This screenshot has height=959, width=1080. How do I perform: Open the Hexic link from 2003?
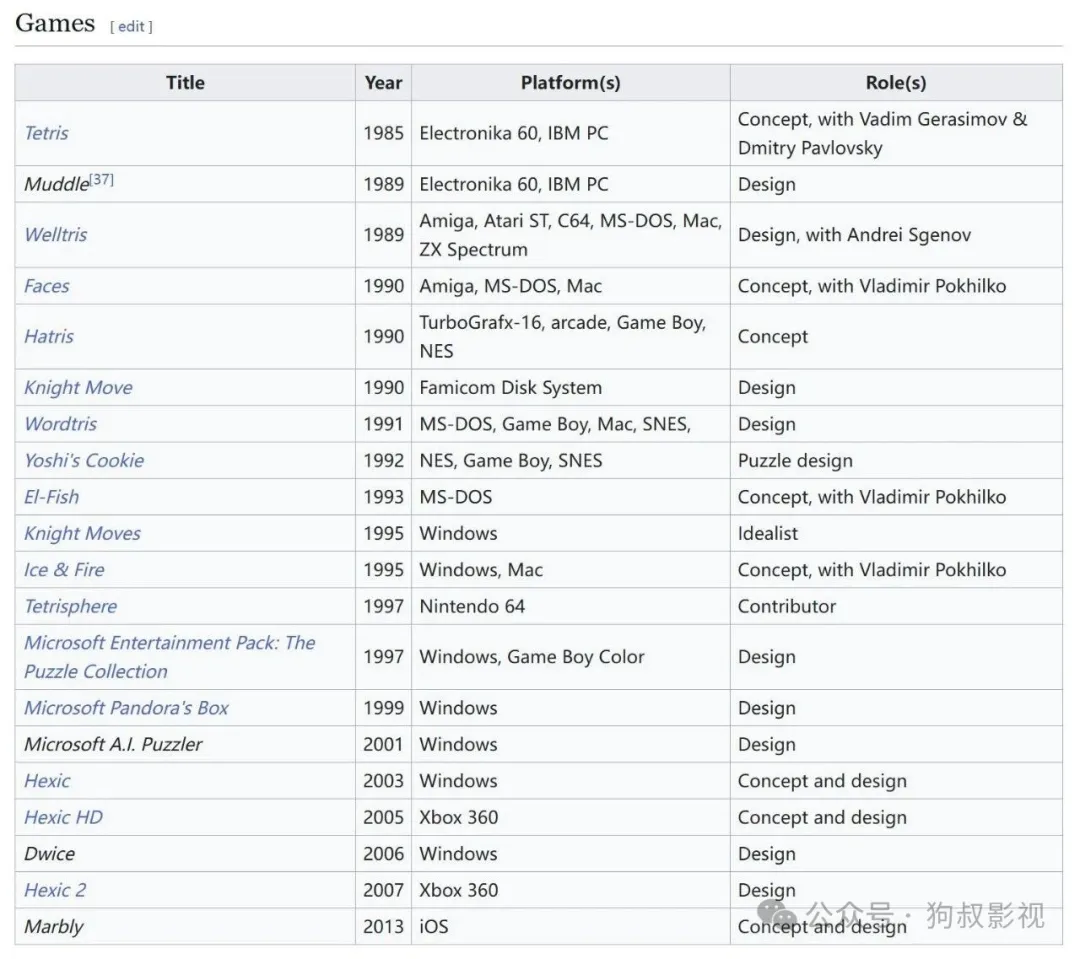click(47, 781)
